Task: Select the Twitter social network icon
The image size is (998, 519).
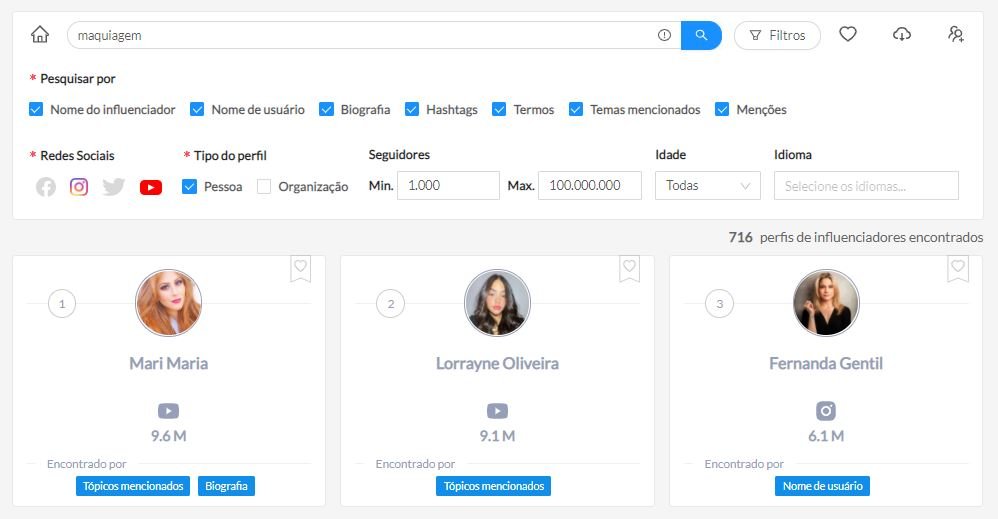Action: coord(114,187)
